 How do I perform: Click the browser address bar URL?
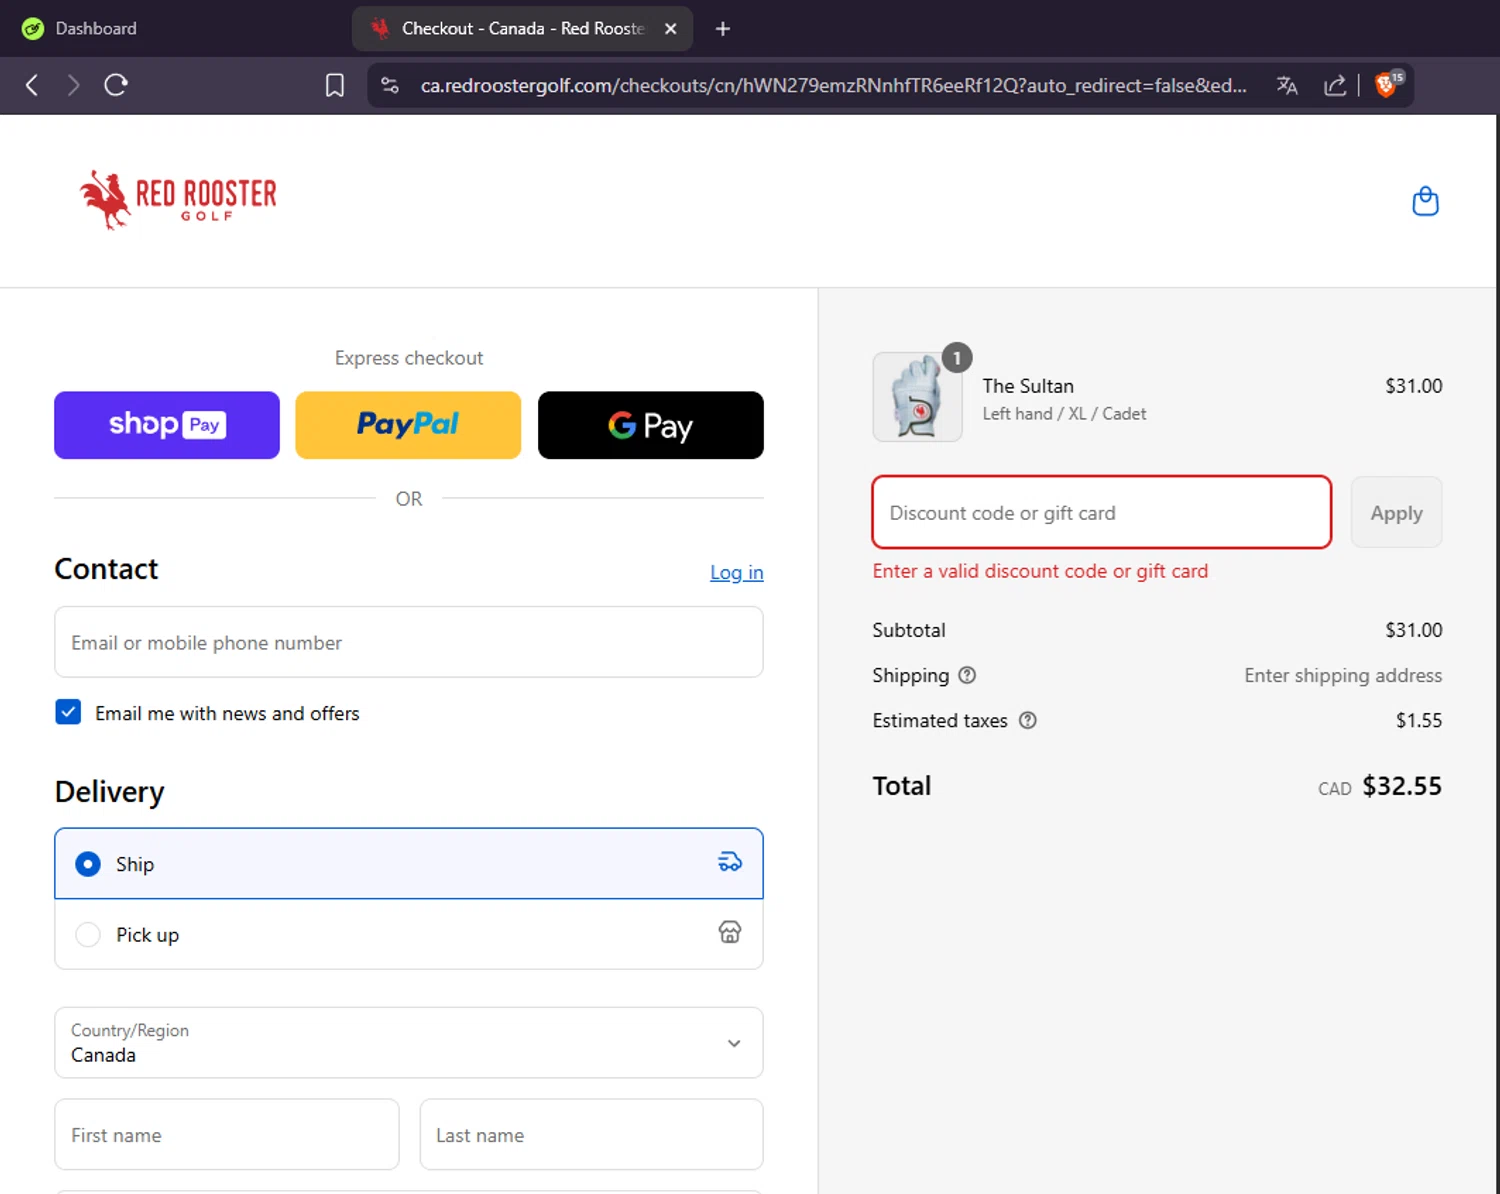[x=833, y=86]
